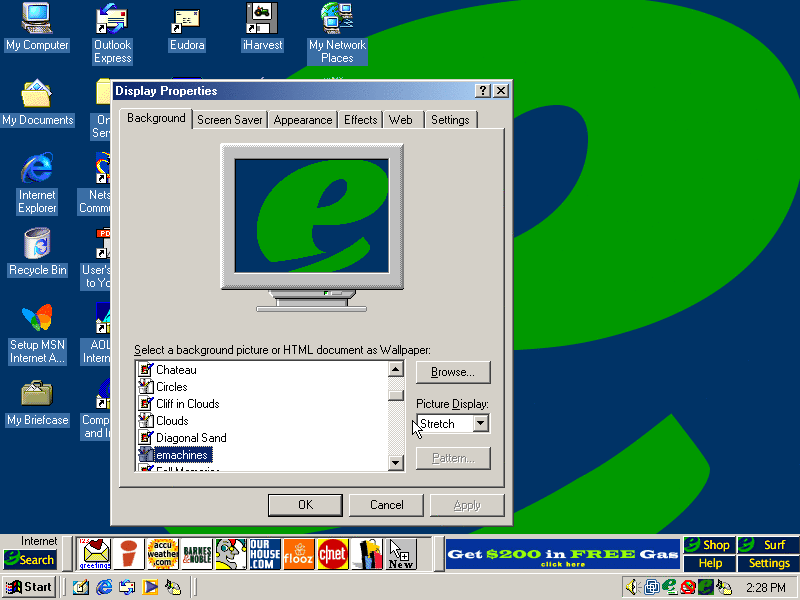The height and width of the screenshot is (600, 800).
Task: Switch to the Screen Saver tab
Action: [230, 120]
